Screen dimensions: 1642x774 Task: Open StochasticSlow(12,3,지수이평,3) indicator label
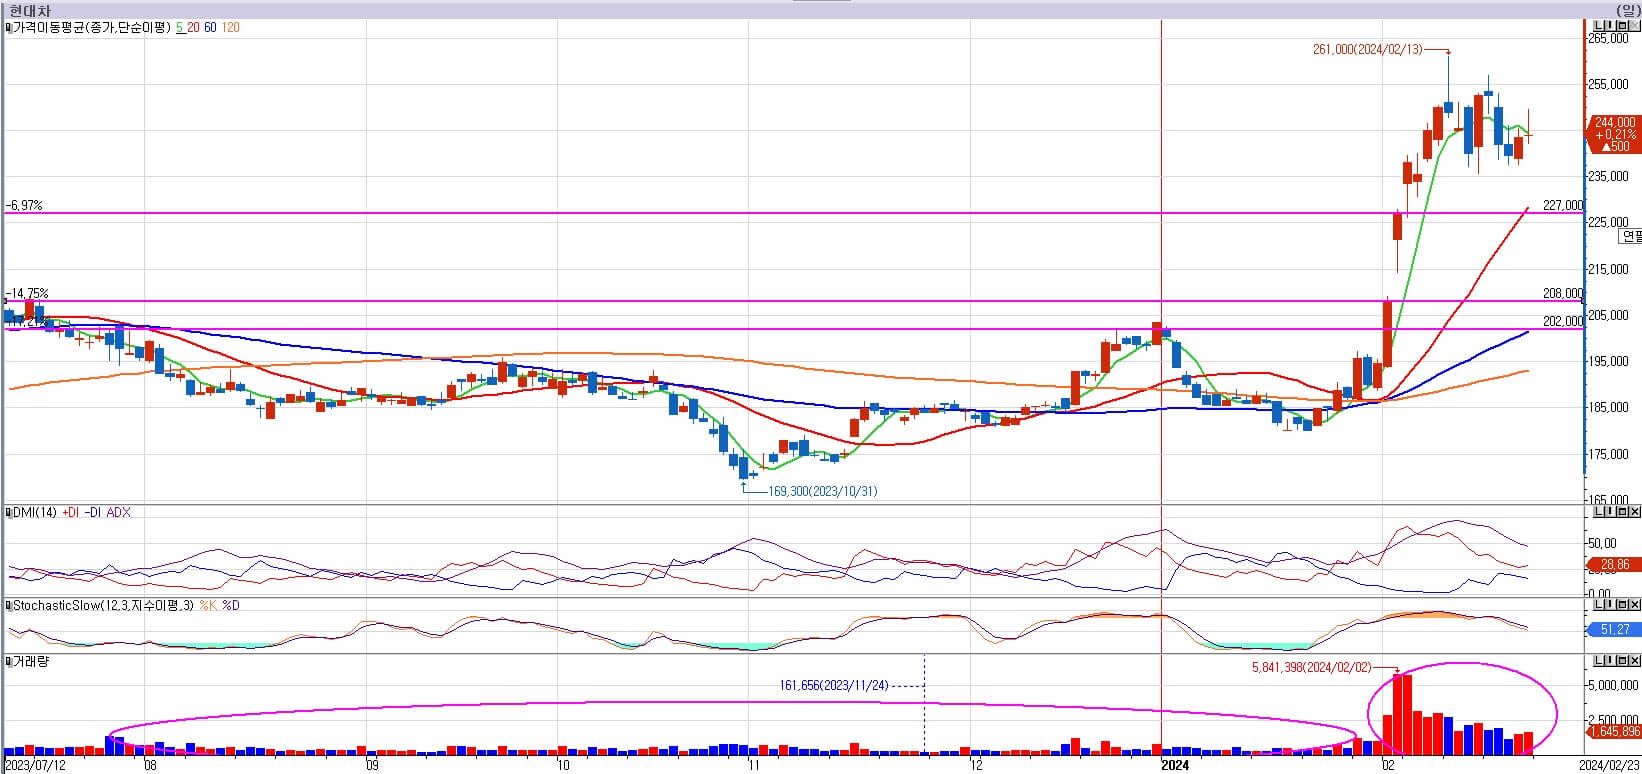104,606
